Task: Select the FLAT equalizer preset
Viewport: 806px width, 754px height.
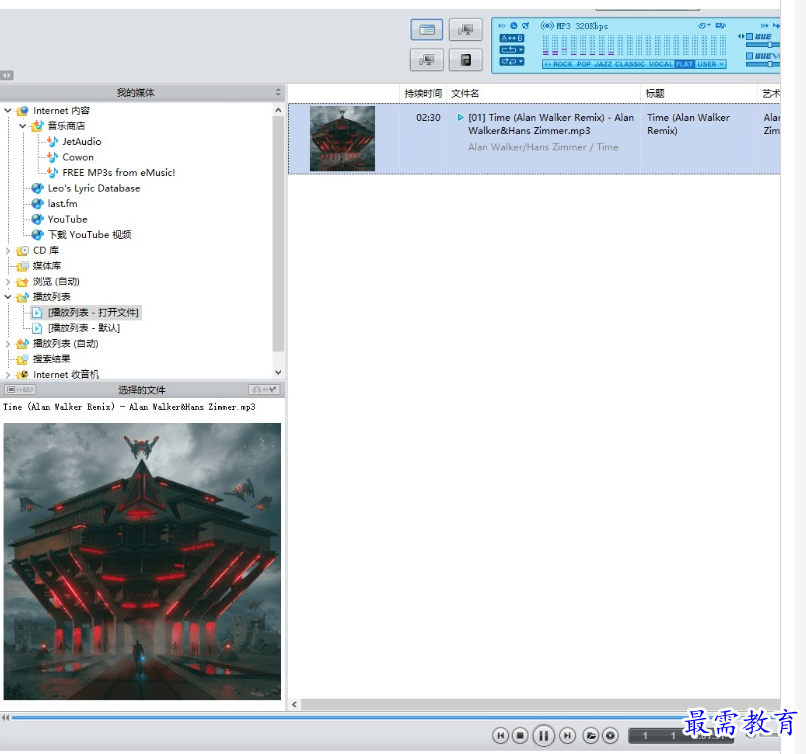Action: point(684,64)
